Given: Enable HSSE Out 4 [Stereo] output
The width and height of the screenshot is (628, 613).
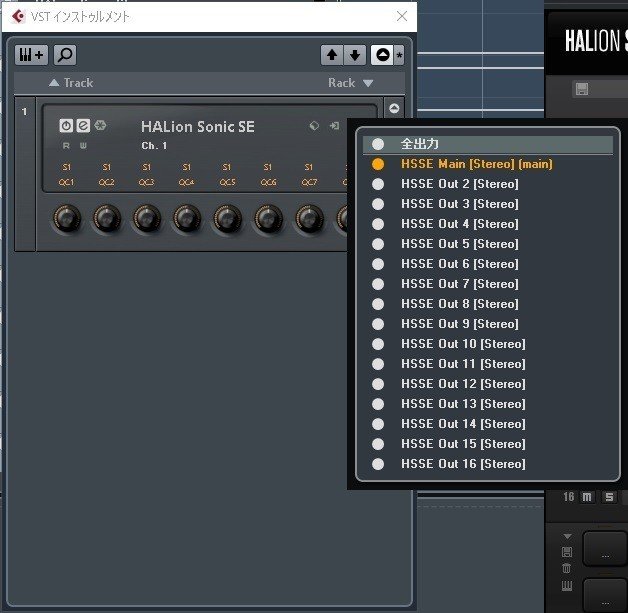Looking at the screenshot, I should coord(487,224).
